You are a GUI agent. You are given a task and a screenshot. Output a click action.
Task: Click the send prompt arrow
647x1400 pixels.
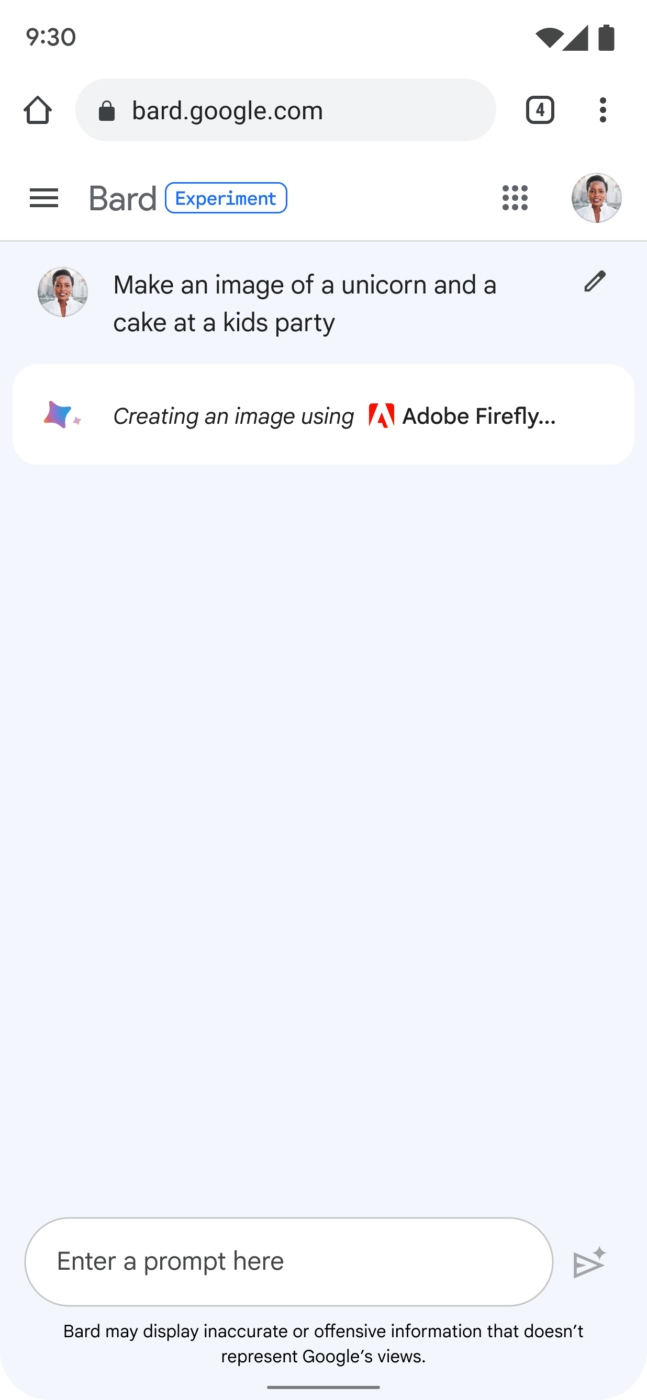590,1262
